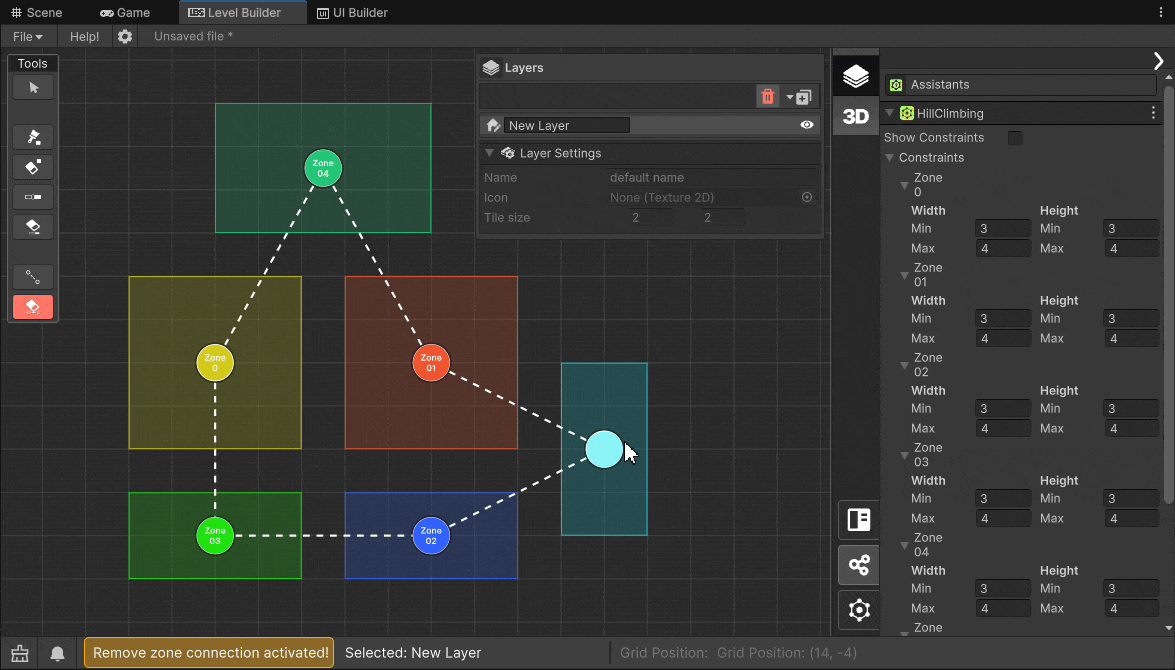Switch to the Game tab
Screen dimensions: 1175x670
pyautogui.click(x=125, y=13)
